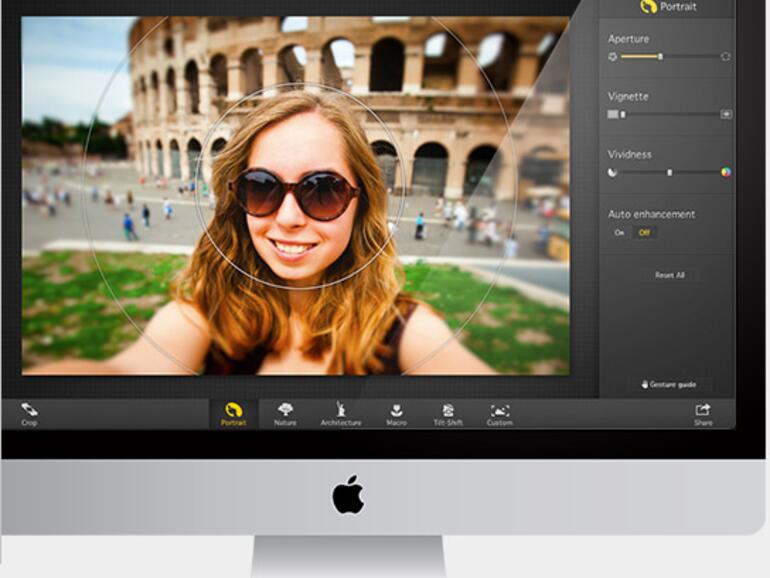Switch to Nature mode tab

click(x=285, y=414)
